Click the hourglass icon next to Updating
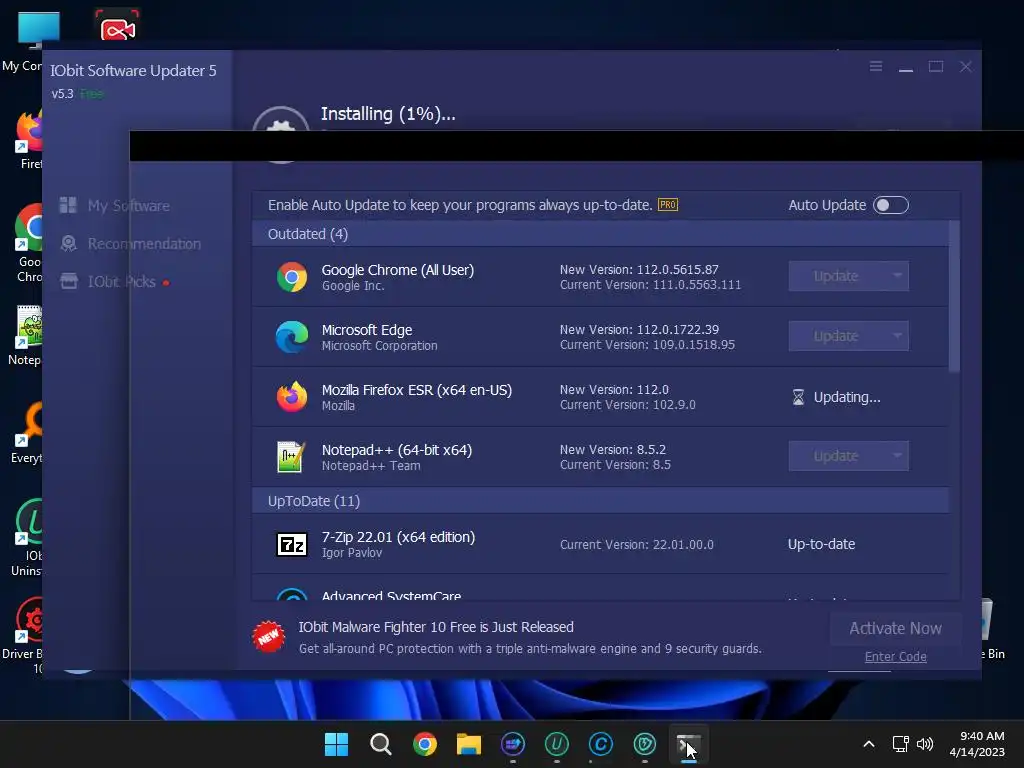 pos(798,397)
